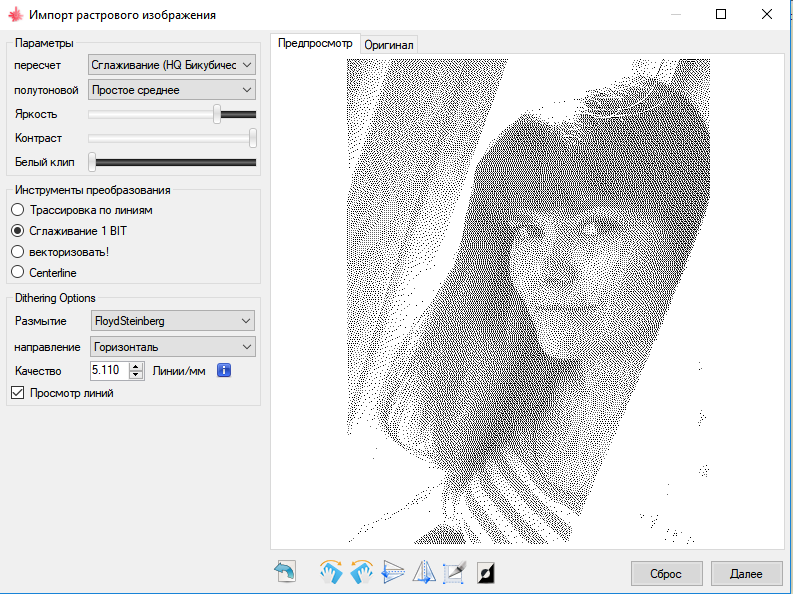Click the Далее next button
The height and width of the screenshot is (594, 793).
(747, 574)
